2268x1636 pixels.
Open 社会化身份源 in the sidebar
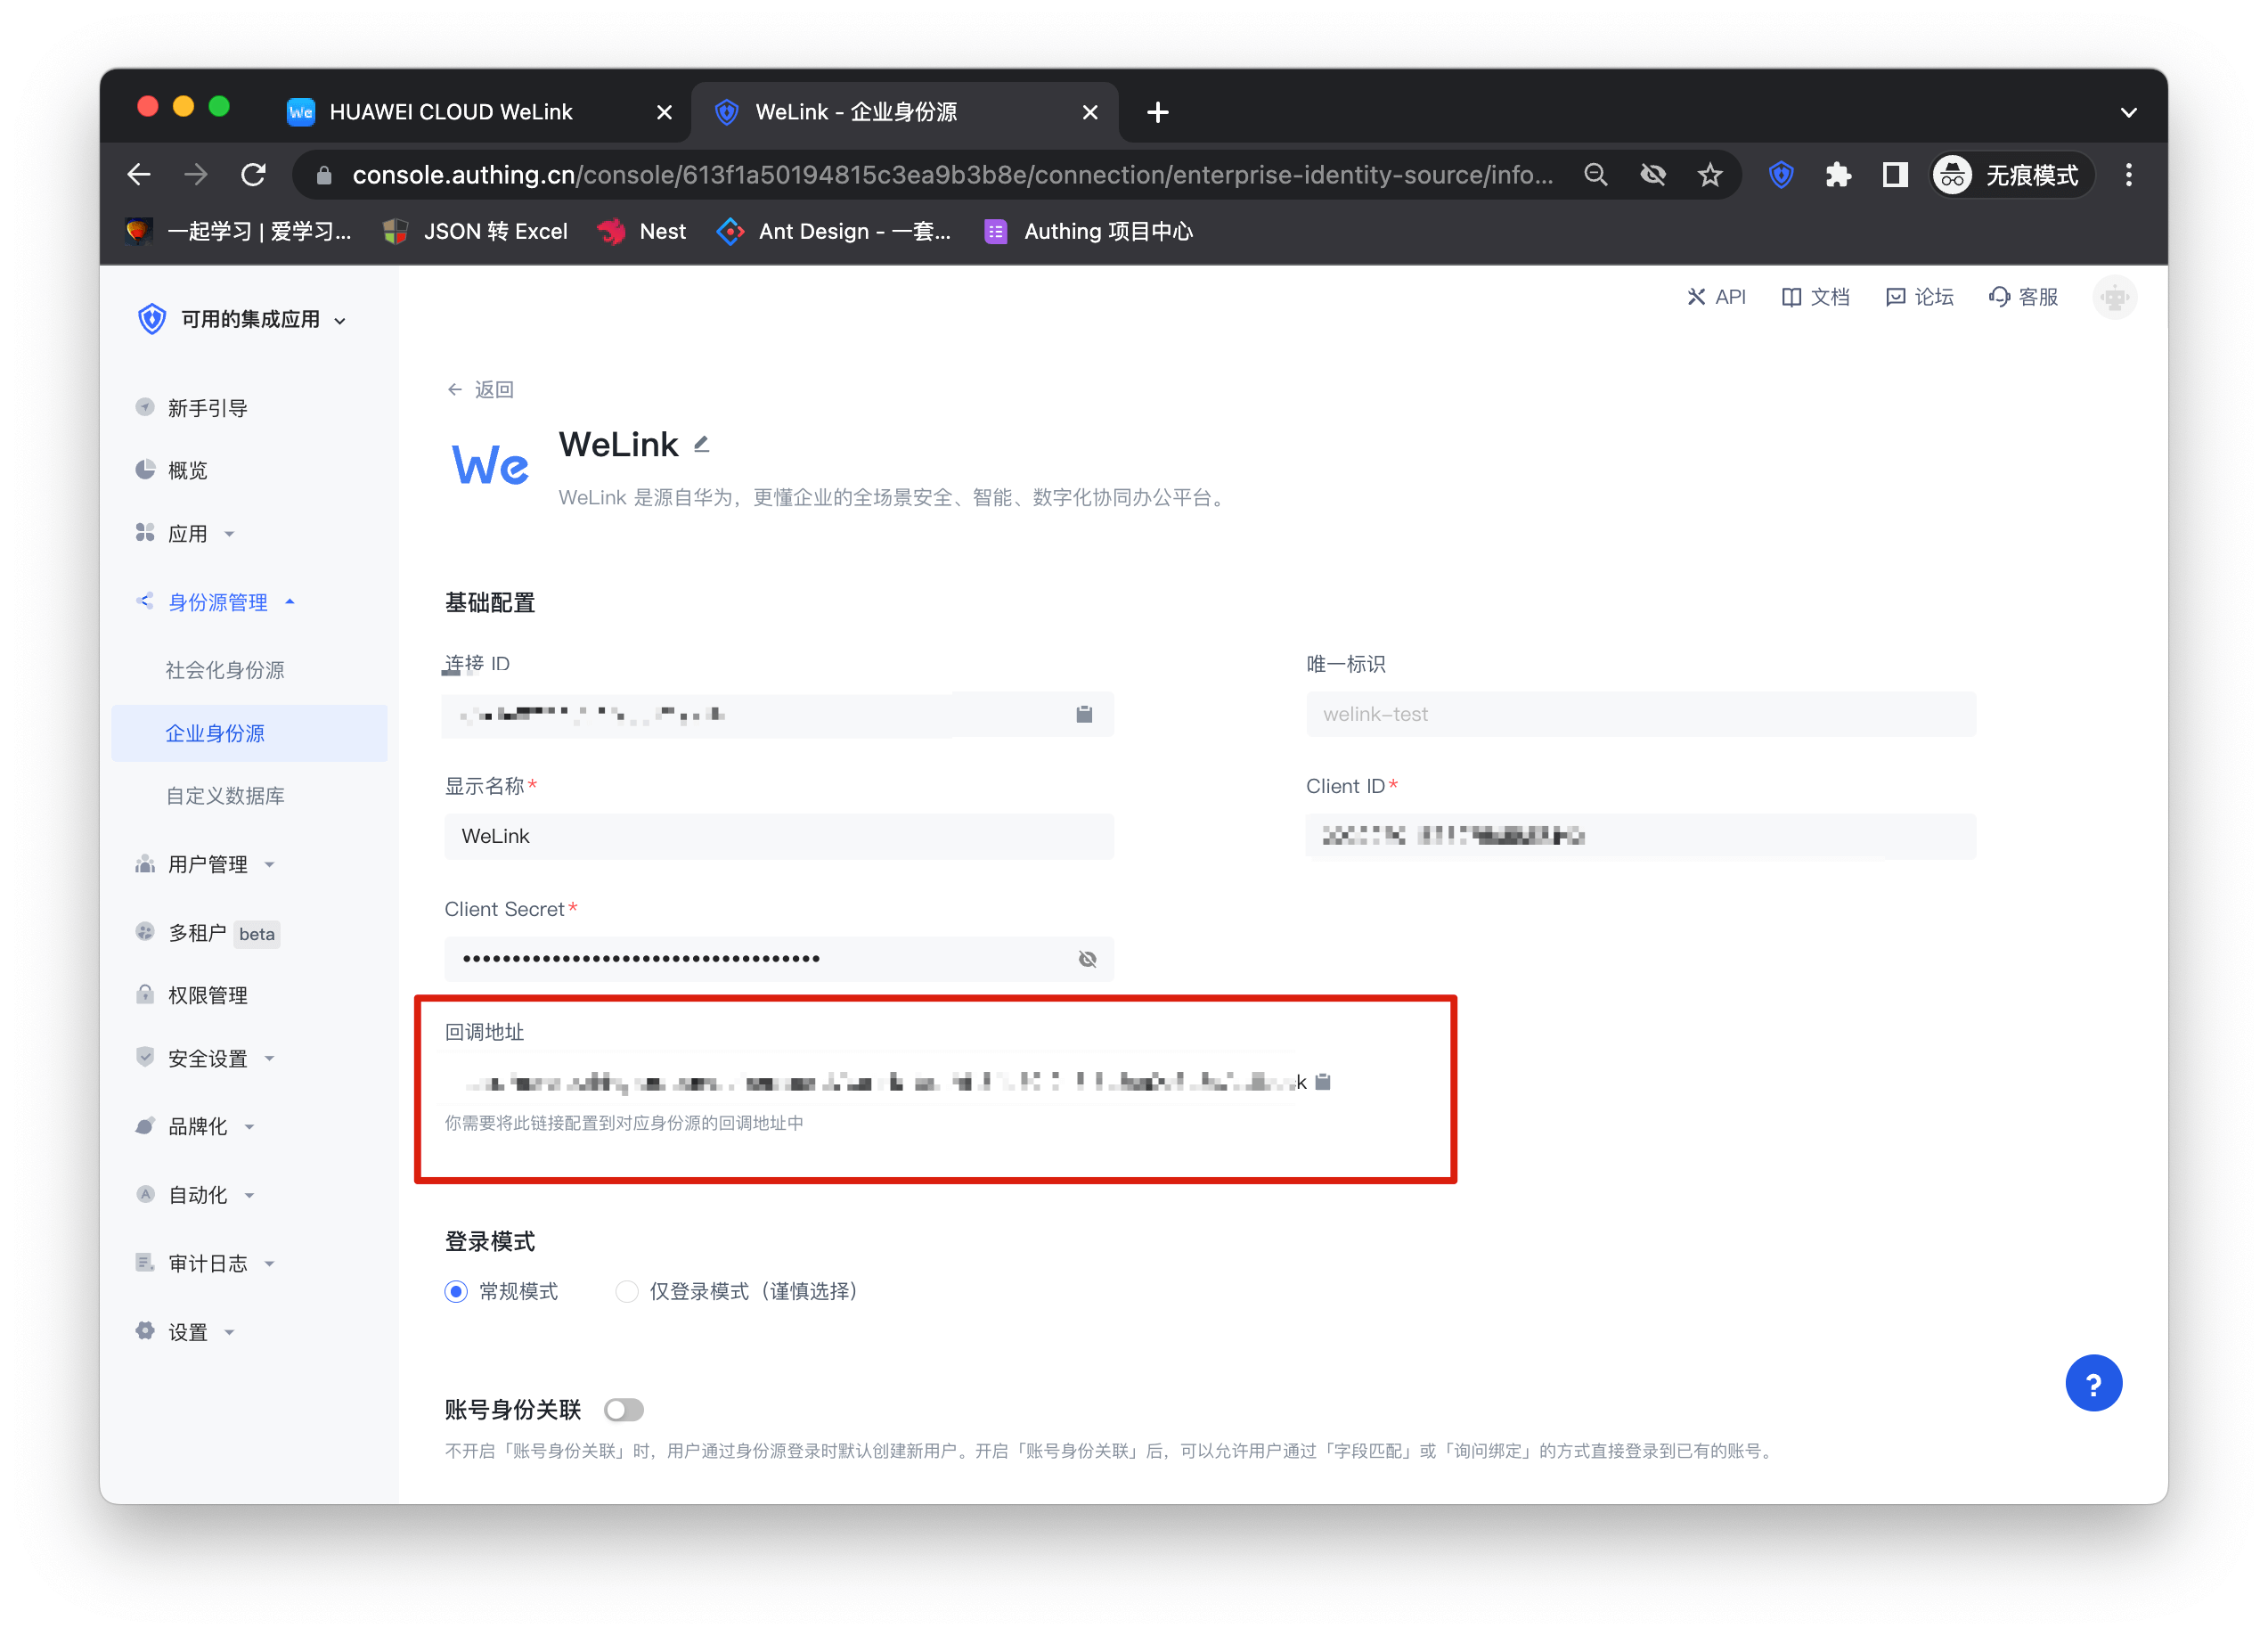tap(225, 670)
